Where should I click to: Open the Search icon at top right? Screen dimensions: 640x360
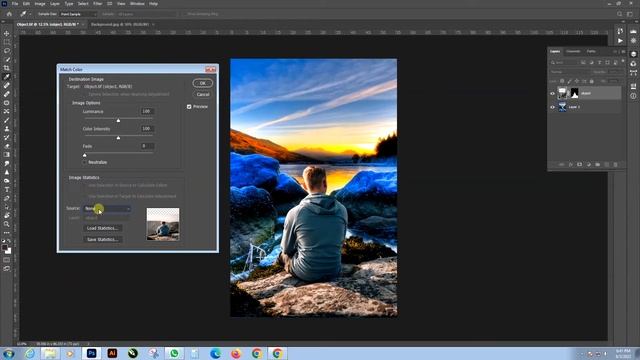click(x=620, y=14)
